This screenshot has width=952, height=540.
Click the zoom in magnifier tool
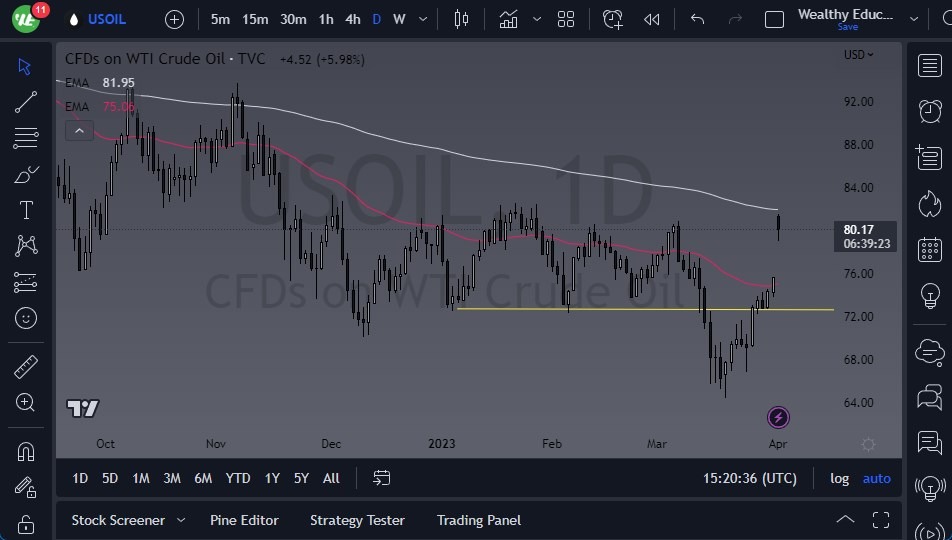point(26,402)
